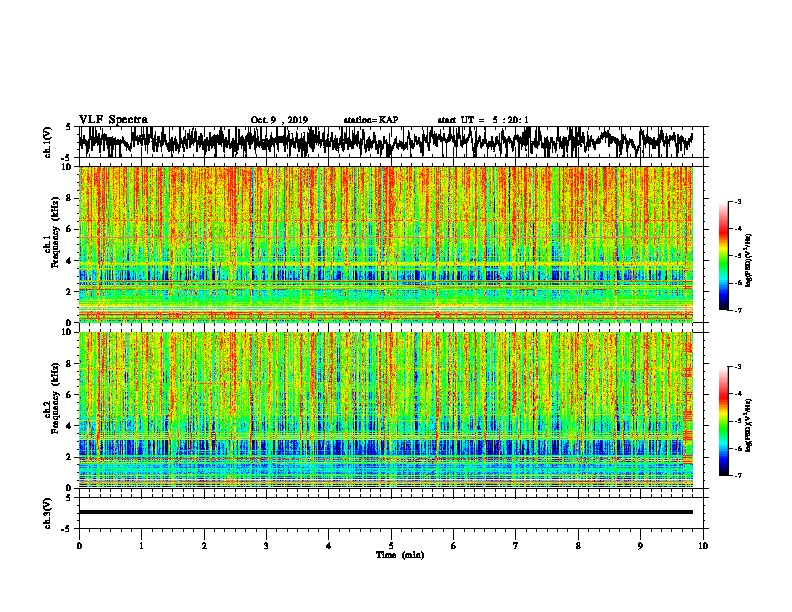Image resolution: width=792 pixels, height=612 pixels.
Task: Click the "-3" label on ch.2 color scale
Action: click(x=738, y=367)
